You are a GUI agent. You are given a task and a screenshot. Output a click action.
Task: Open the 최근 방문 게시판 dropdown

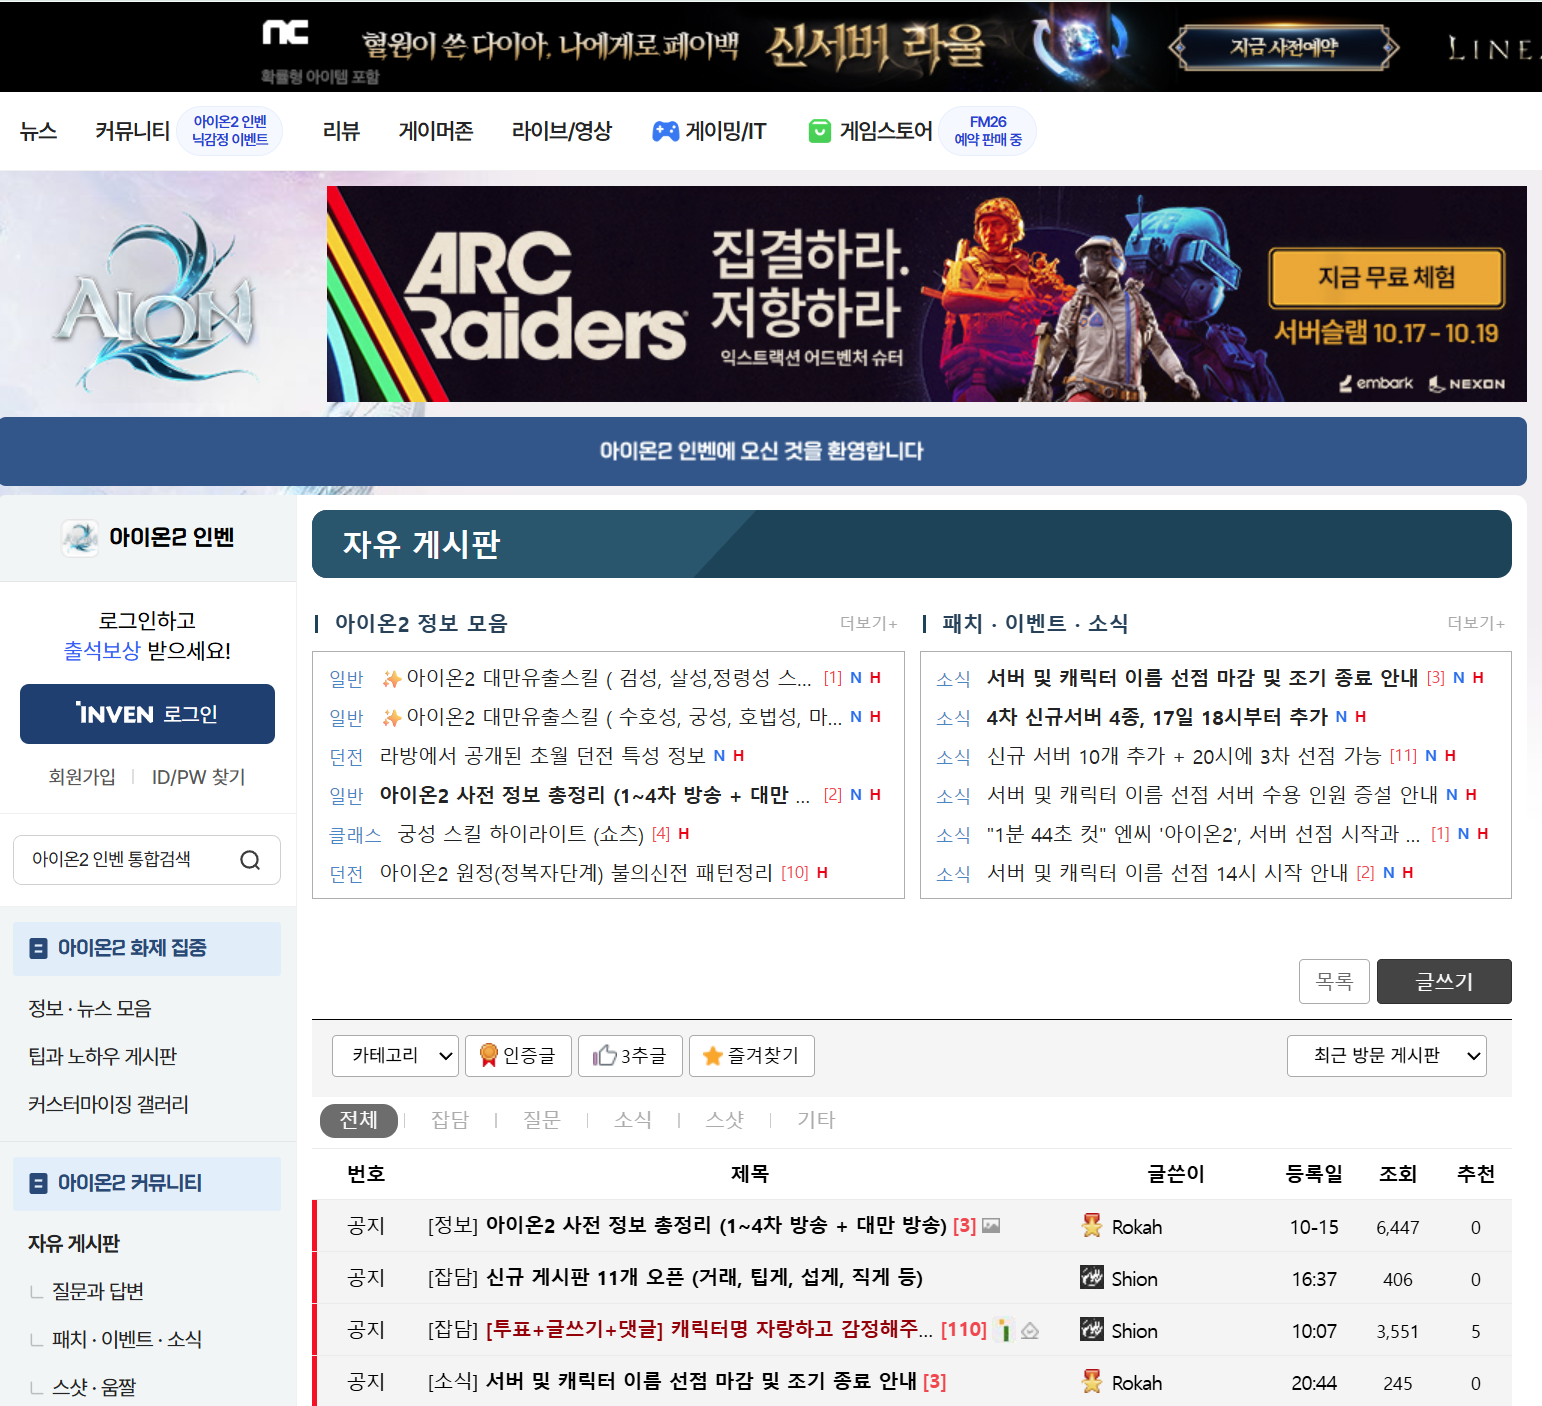pos(1386,1056)
